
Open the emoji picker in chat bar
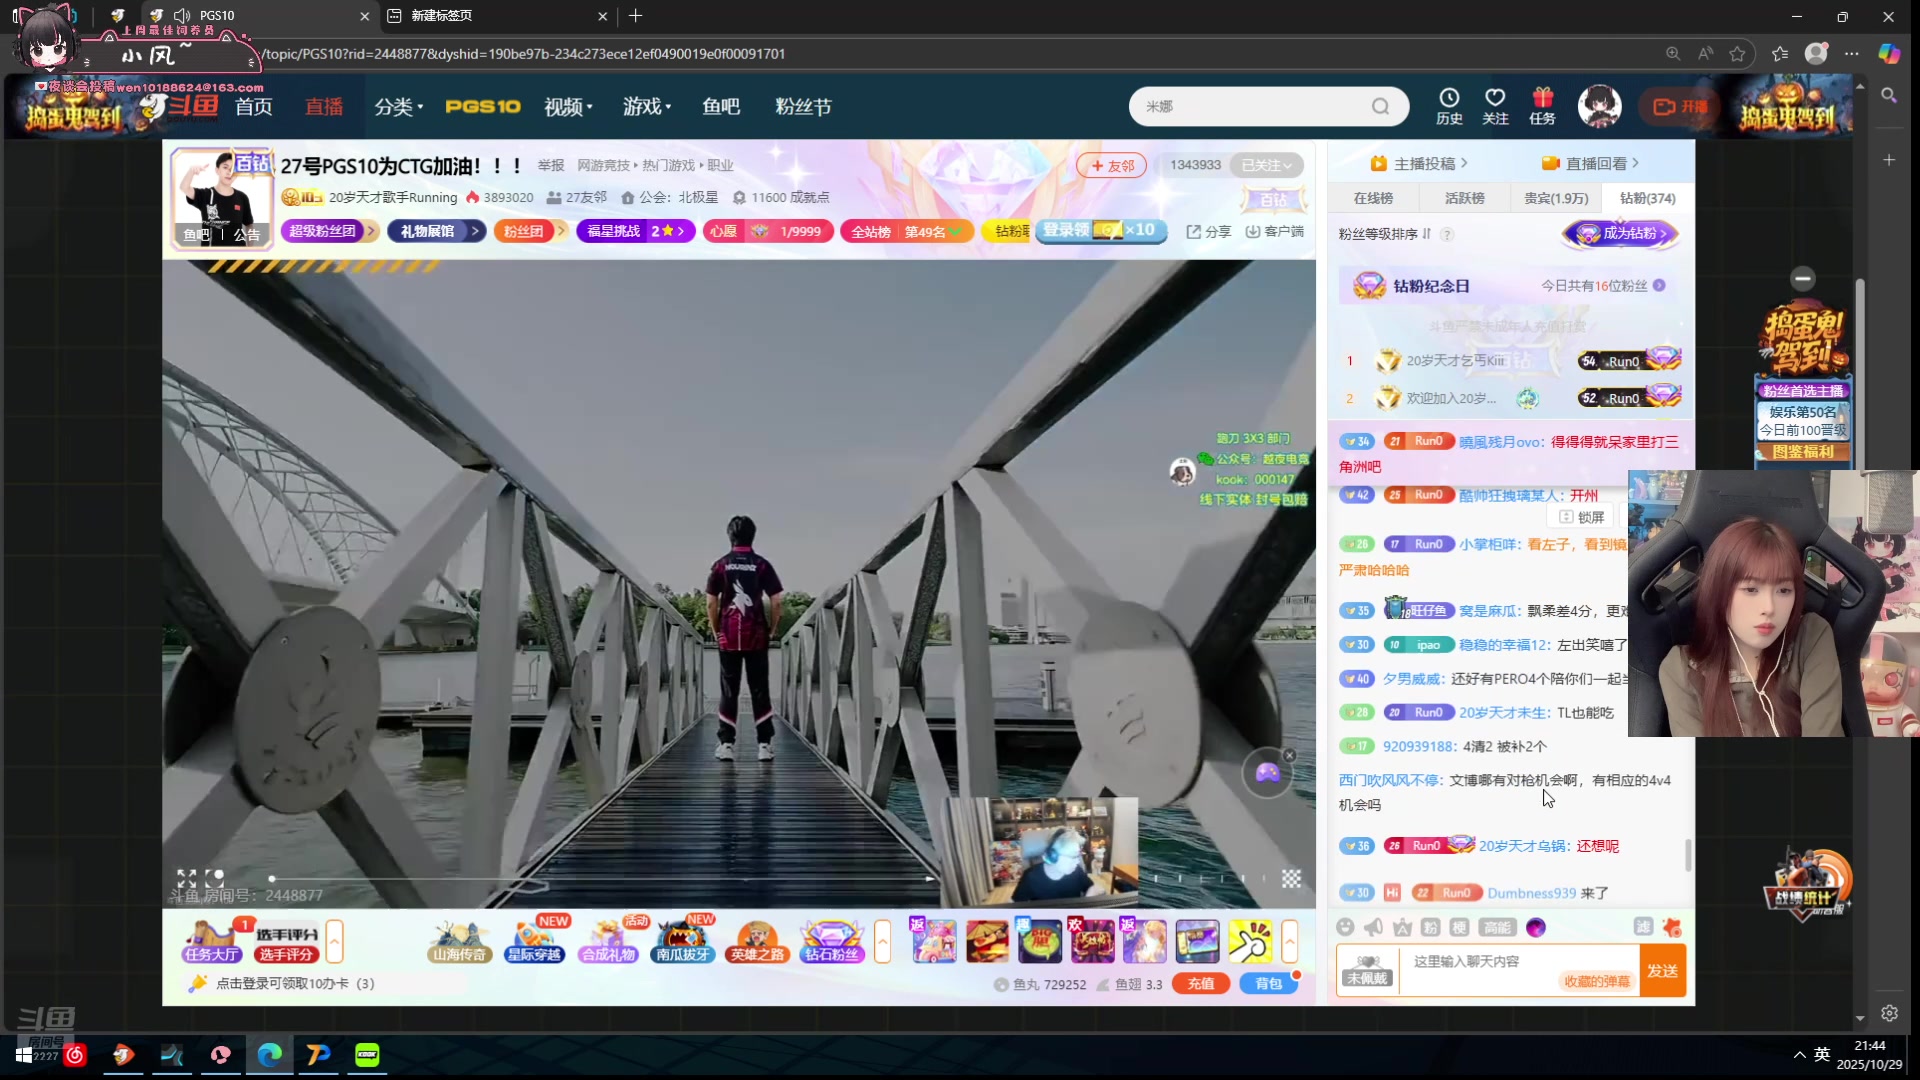(1343, 927)
